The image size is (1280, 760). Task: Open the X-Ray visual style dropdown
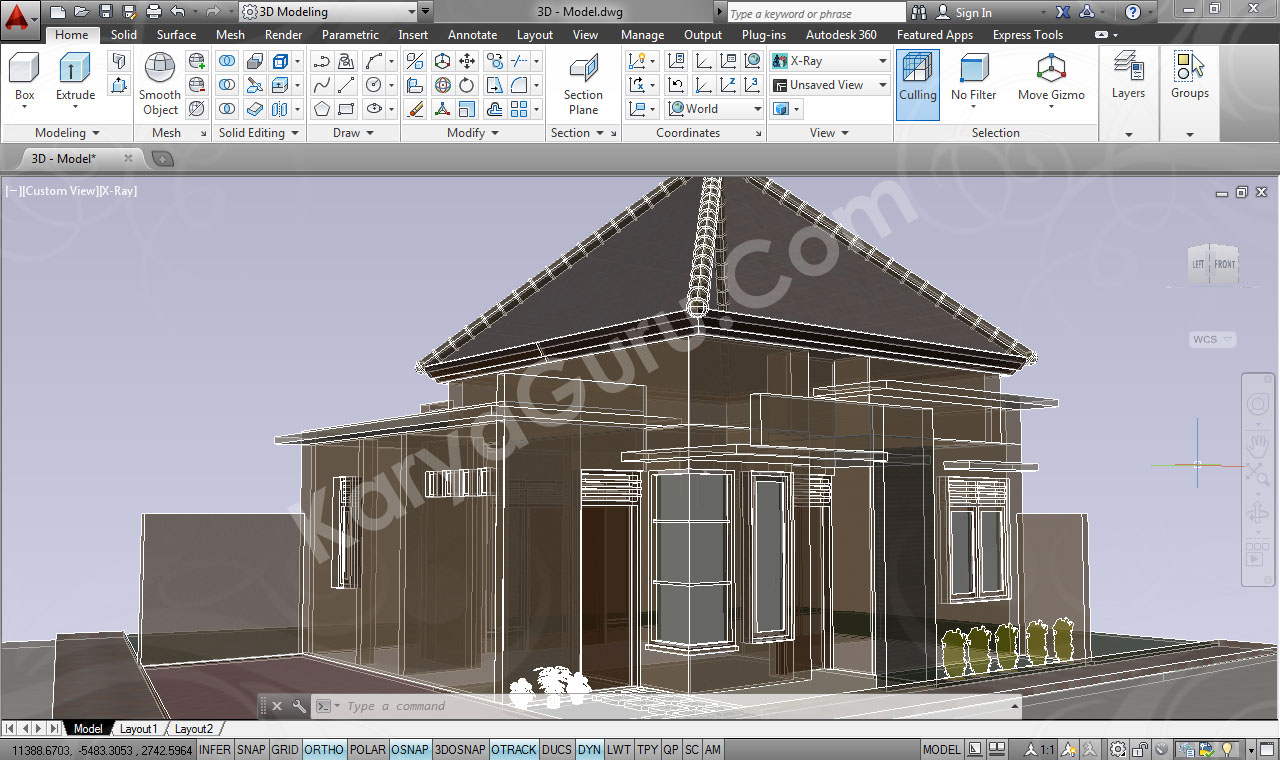point(830,61)
